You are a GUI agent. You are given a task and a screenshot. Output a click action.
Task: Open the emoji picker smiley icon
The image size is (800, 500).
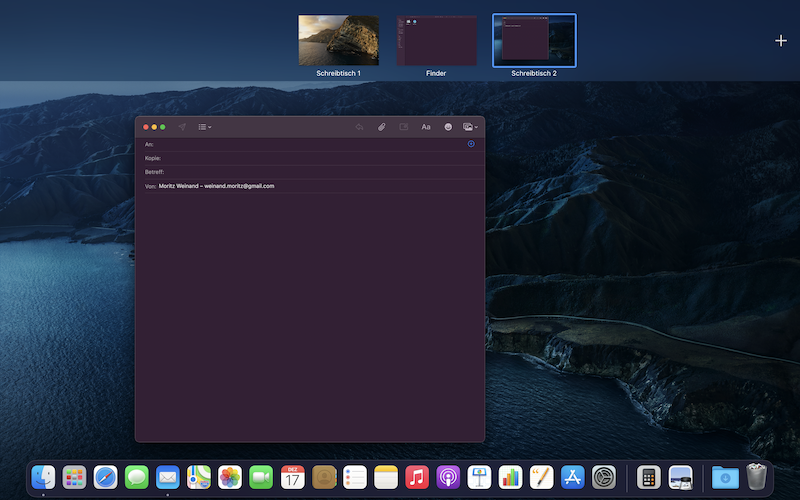(x=448, y=127)
